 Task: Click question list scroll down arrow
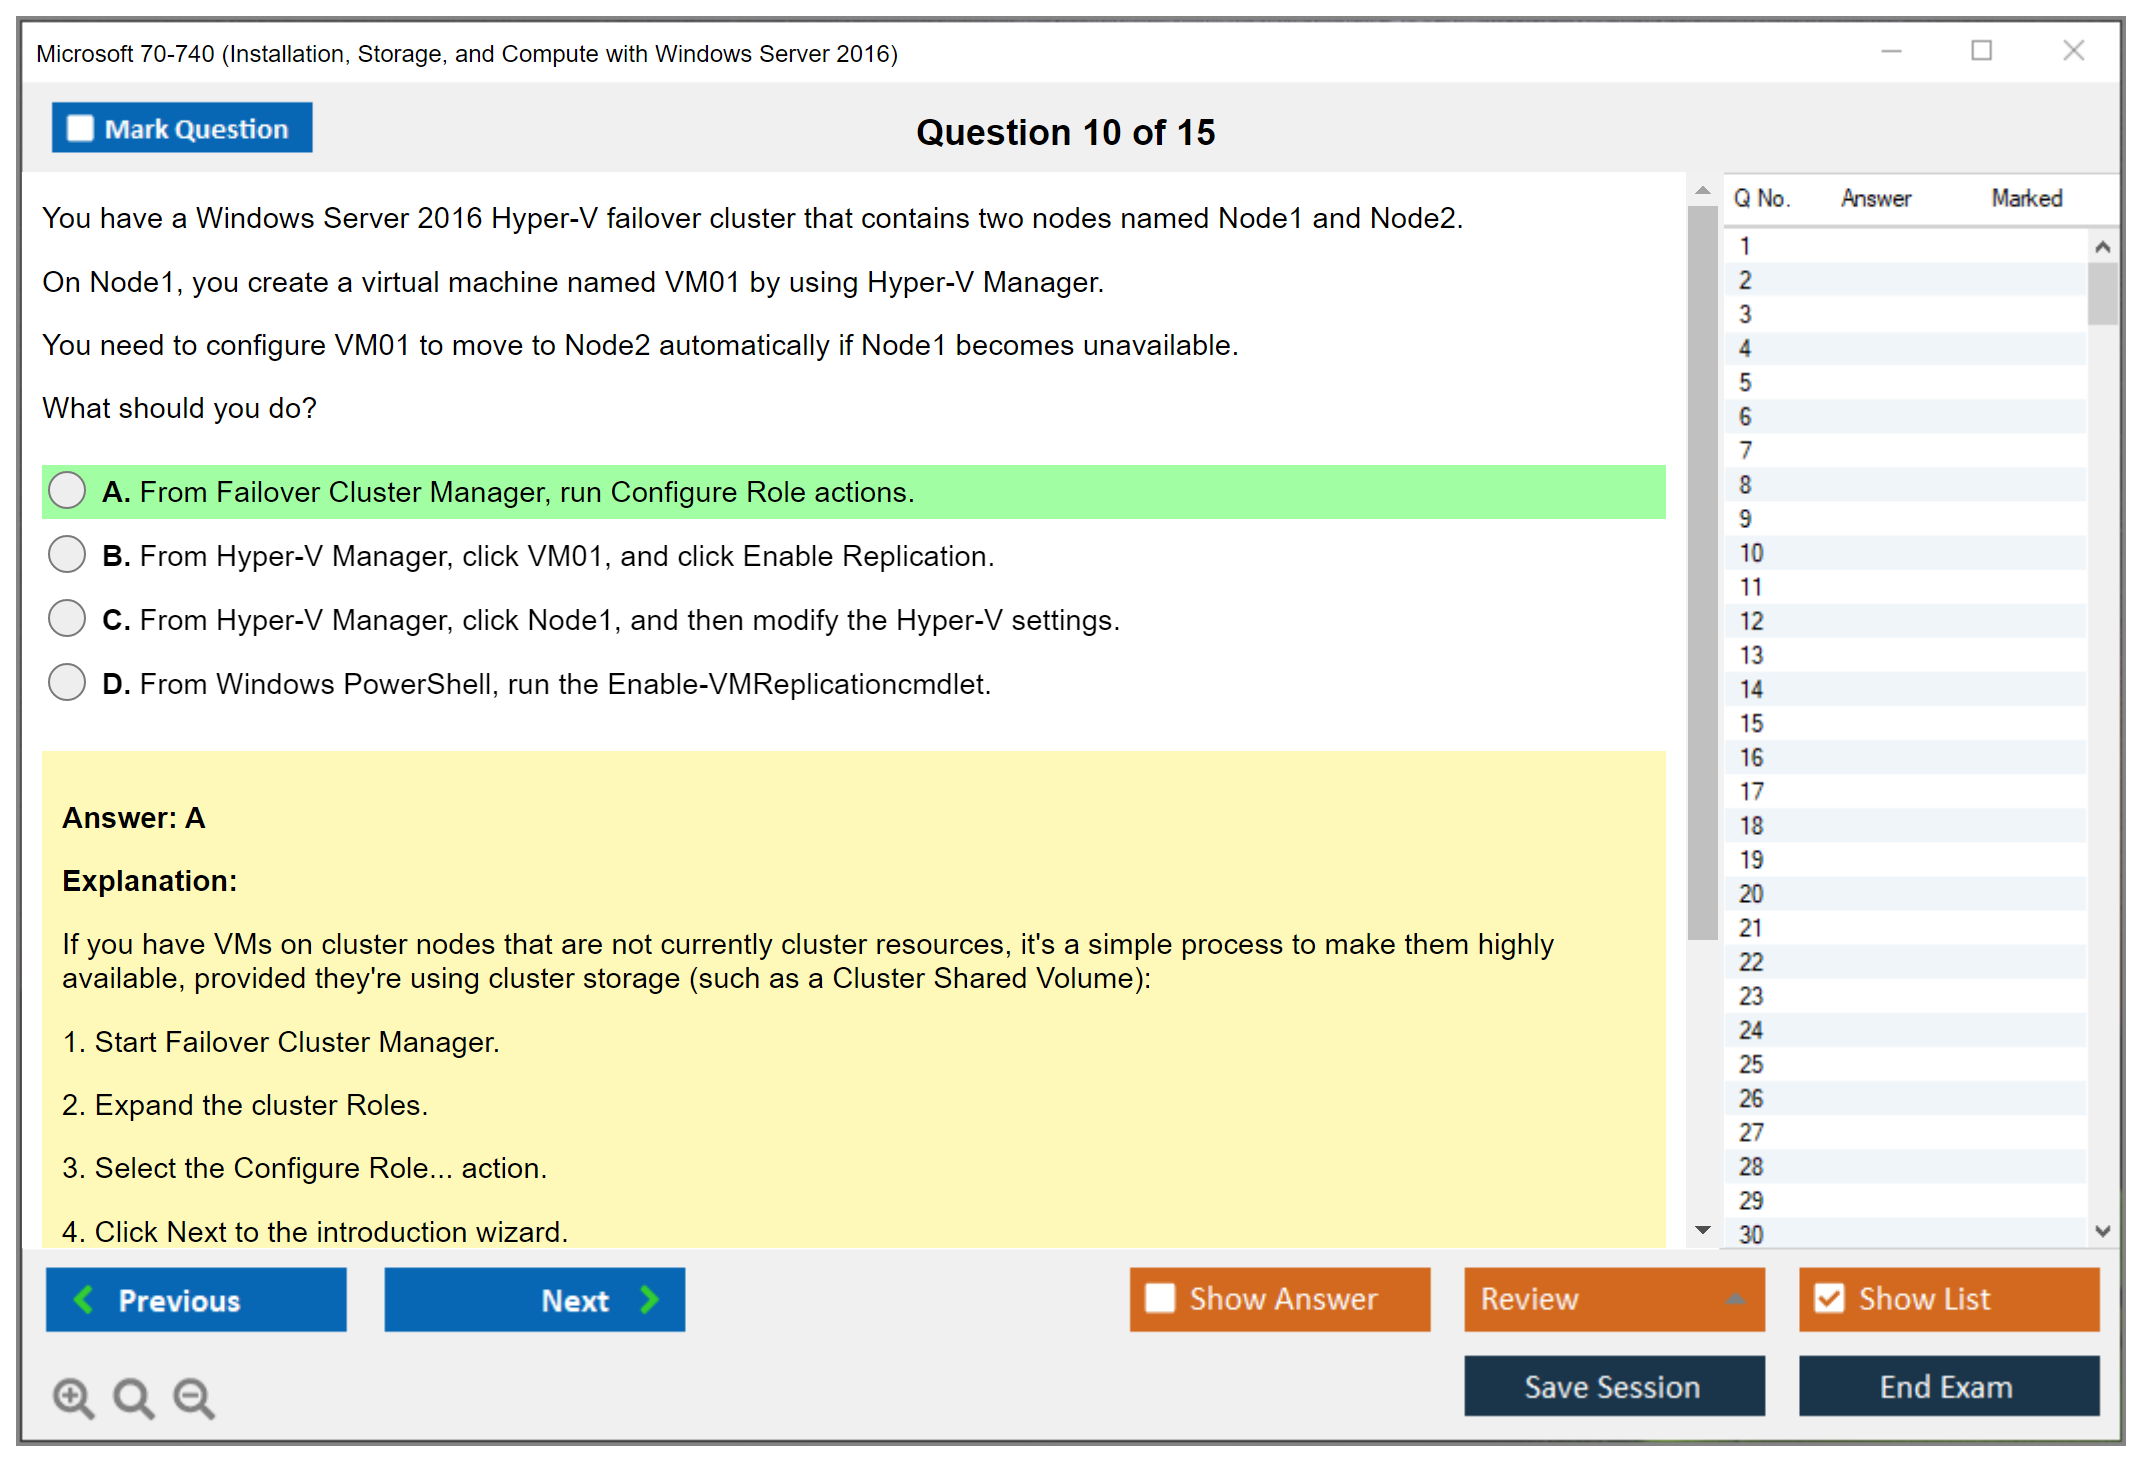tap(2102, 1231)
